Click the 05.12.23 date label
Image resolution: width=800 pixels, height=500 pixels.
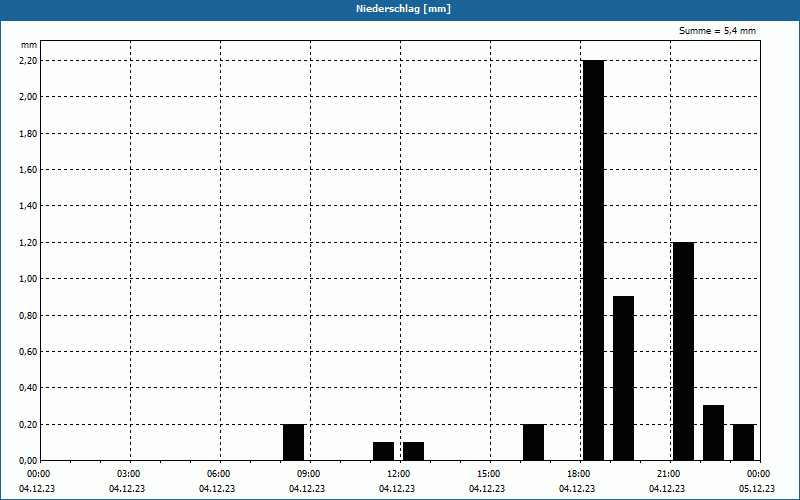(757, 489)
